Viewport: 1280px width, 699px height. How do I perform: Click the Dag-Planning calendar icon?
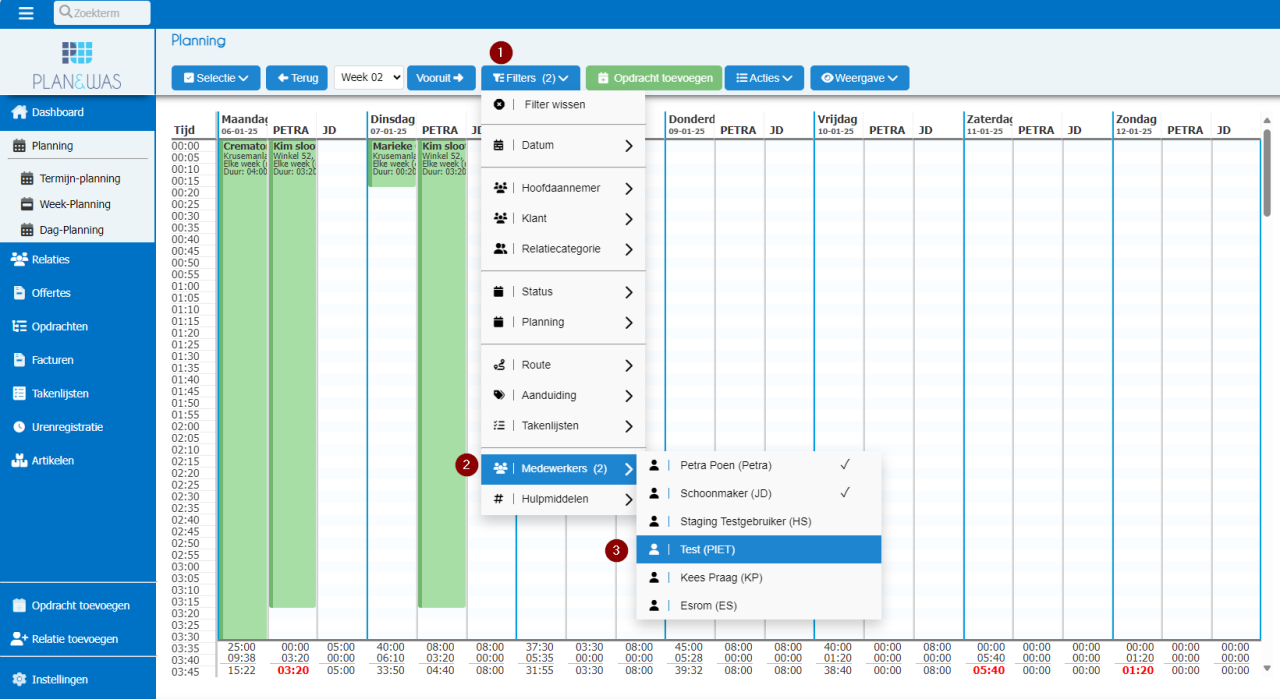(x=27, y=229)
